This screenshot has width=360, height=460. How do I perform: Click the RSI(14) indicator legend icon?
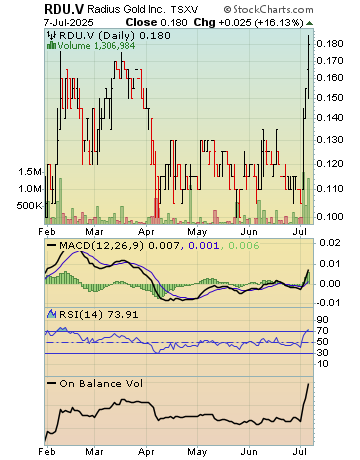click(x=51, y=314)
